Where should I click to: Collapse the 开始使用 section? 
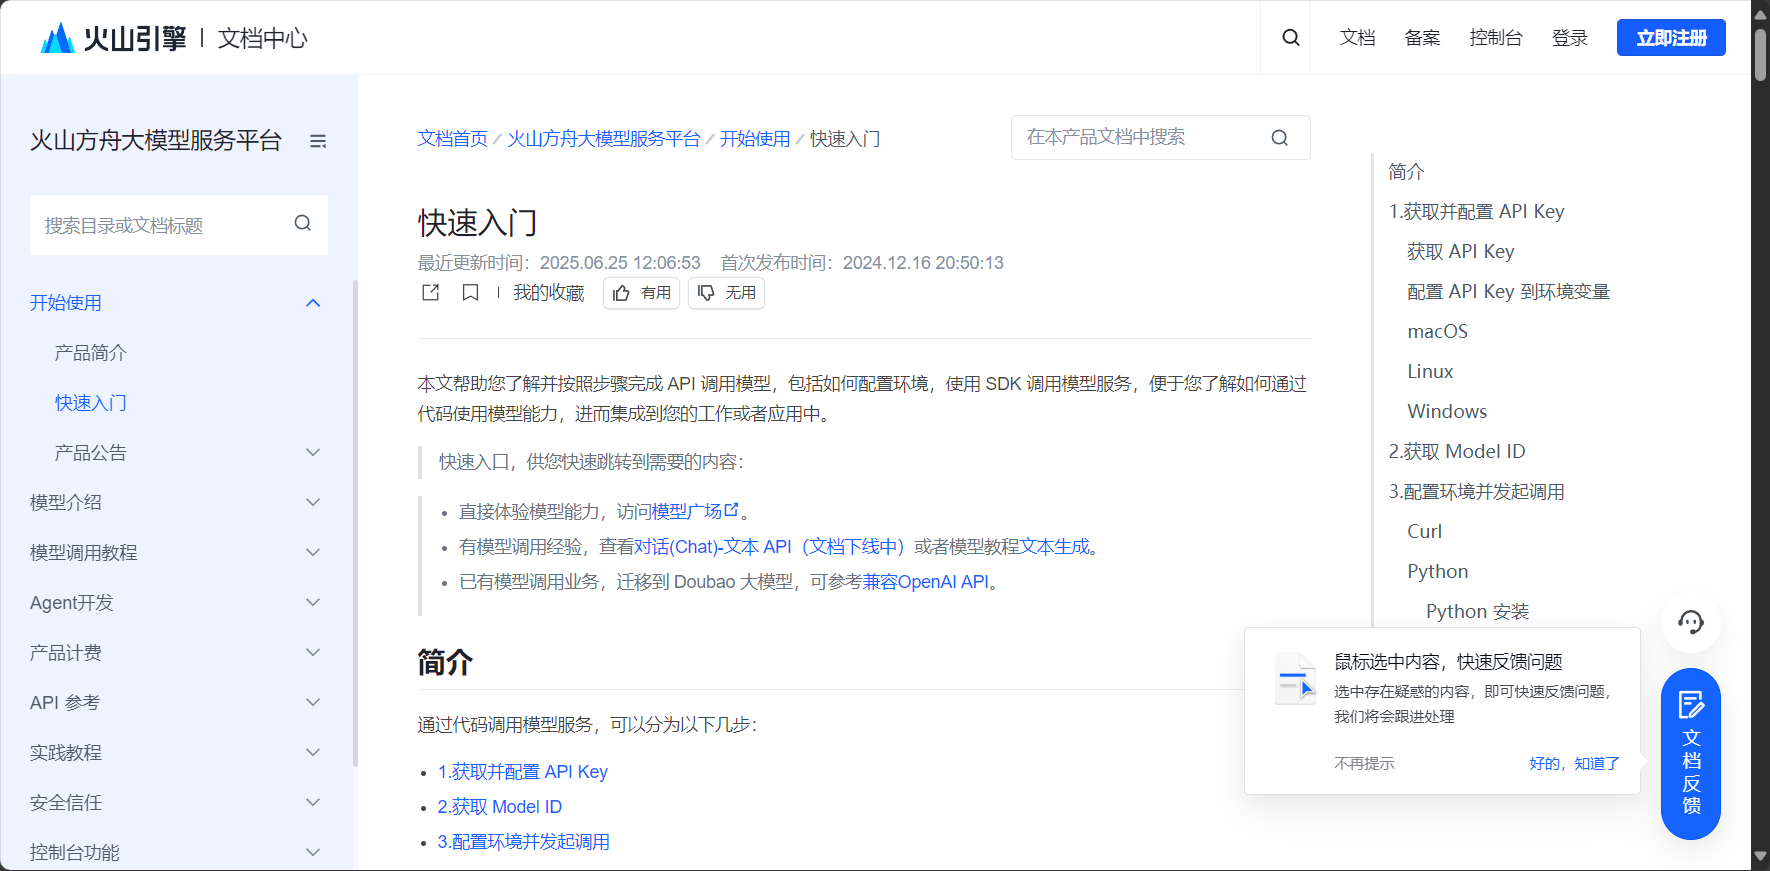313,303
